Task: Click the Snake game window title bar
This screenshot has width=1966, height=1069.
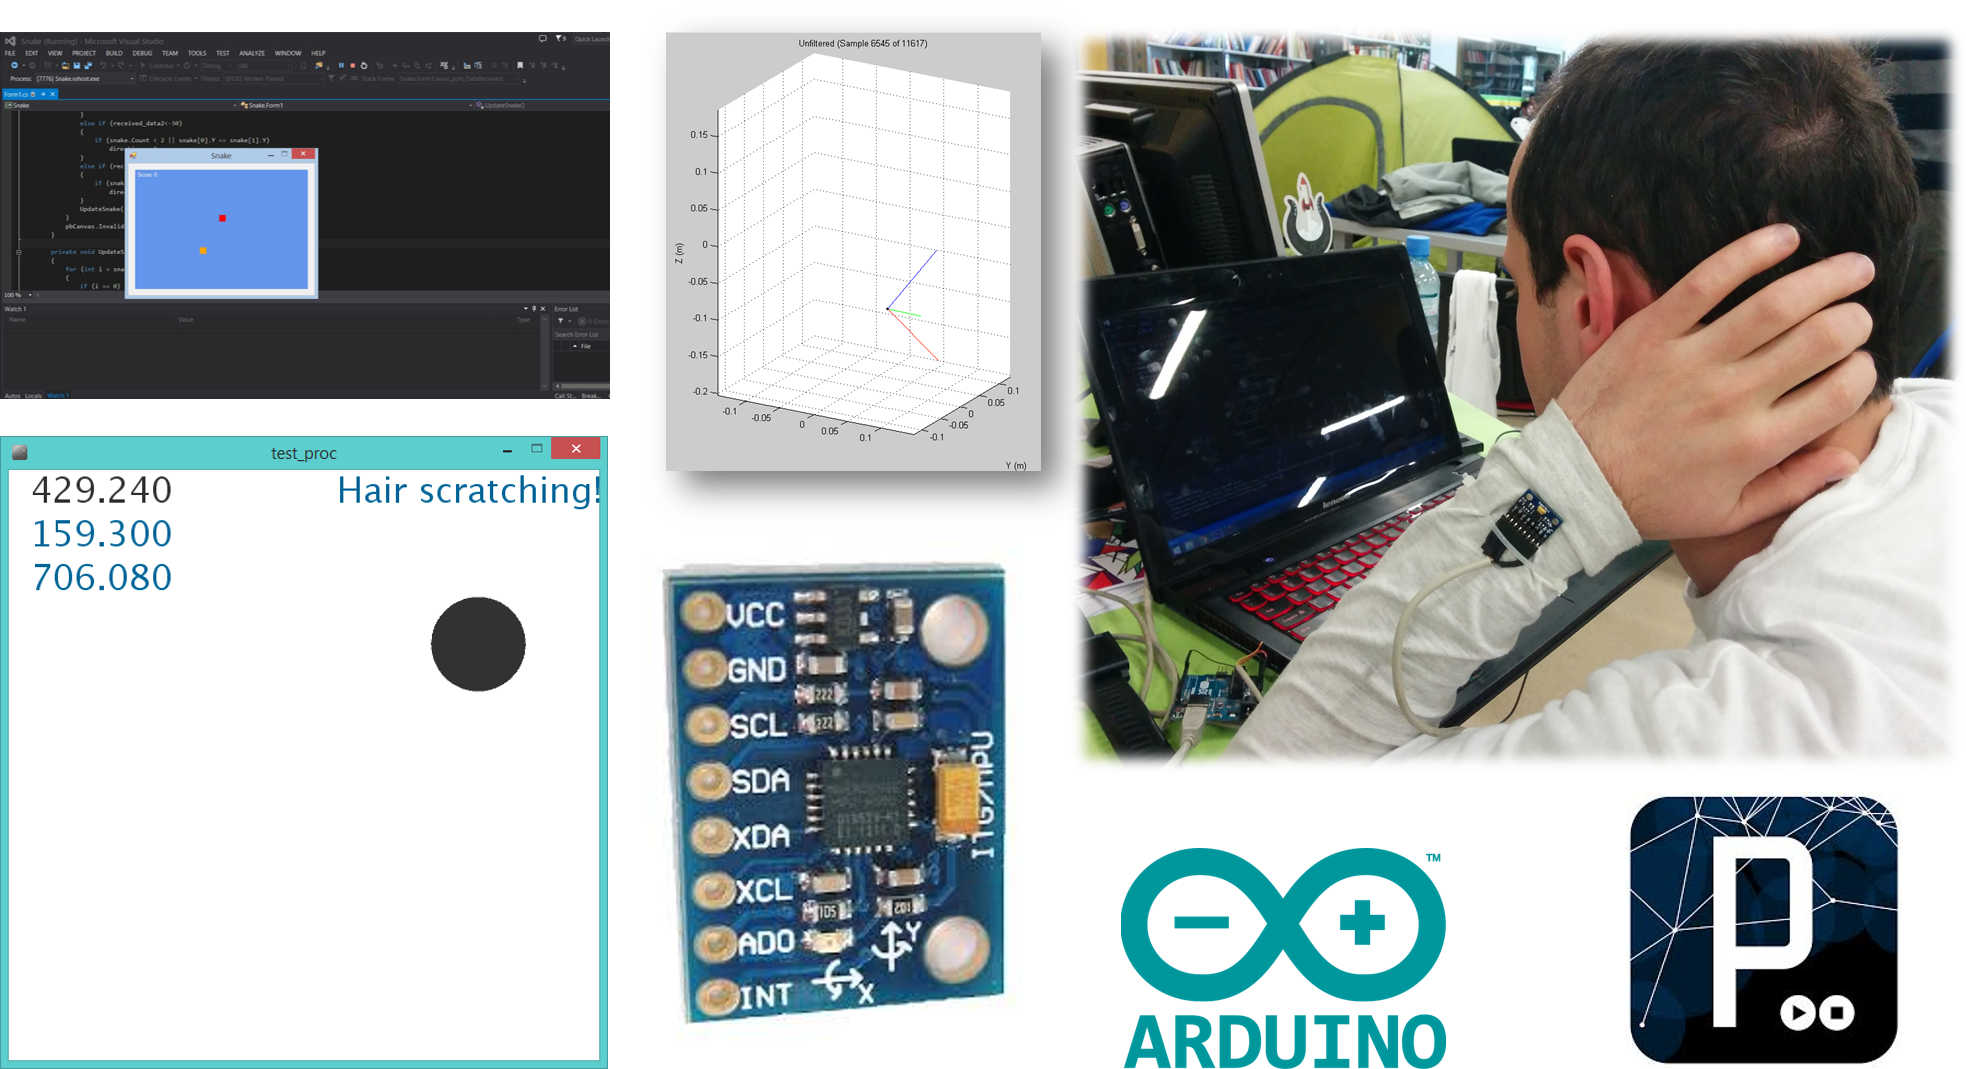Action: [221, 155]
